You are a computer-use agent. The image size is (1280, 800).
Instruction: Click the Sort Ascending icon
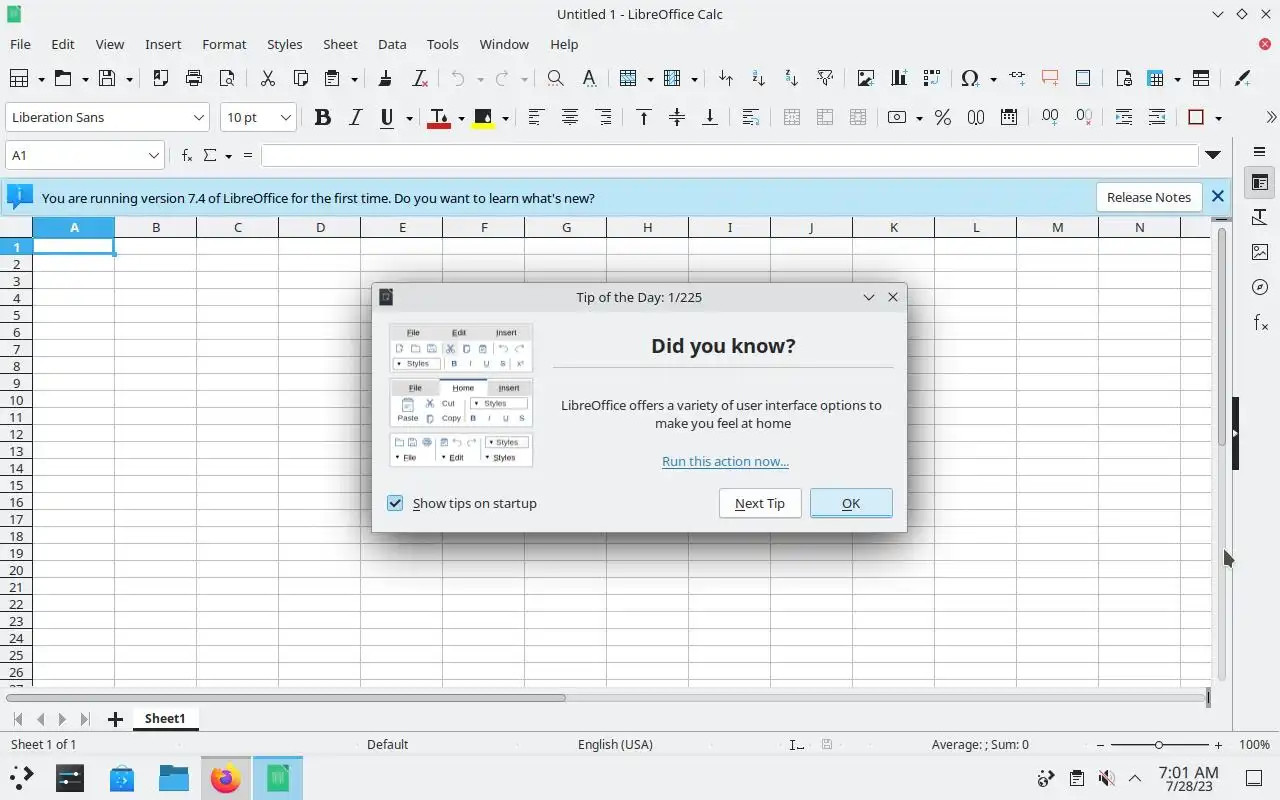pos(758,78)
